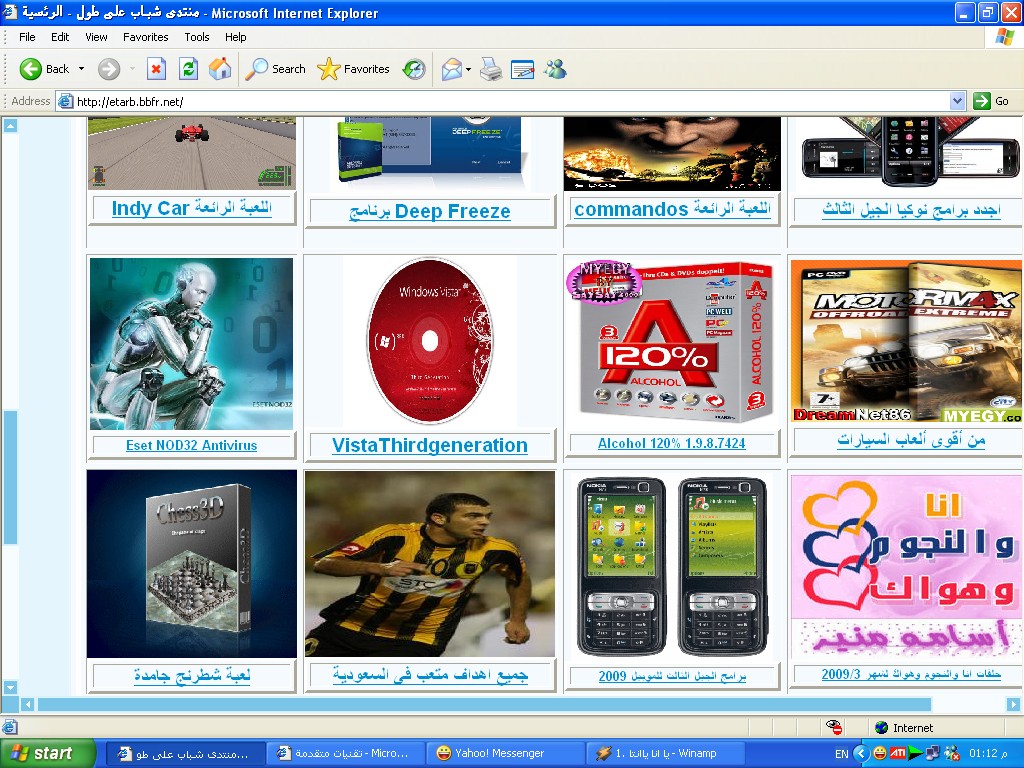This screenshot has width=1024, height=768.
Task: Click the pink hearts banner thumbnail
Action: coord(906,565)
